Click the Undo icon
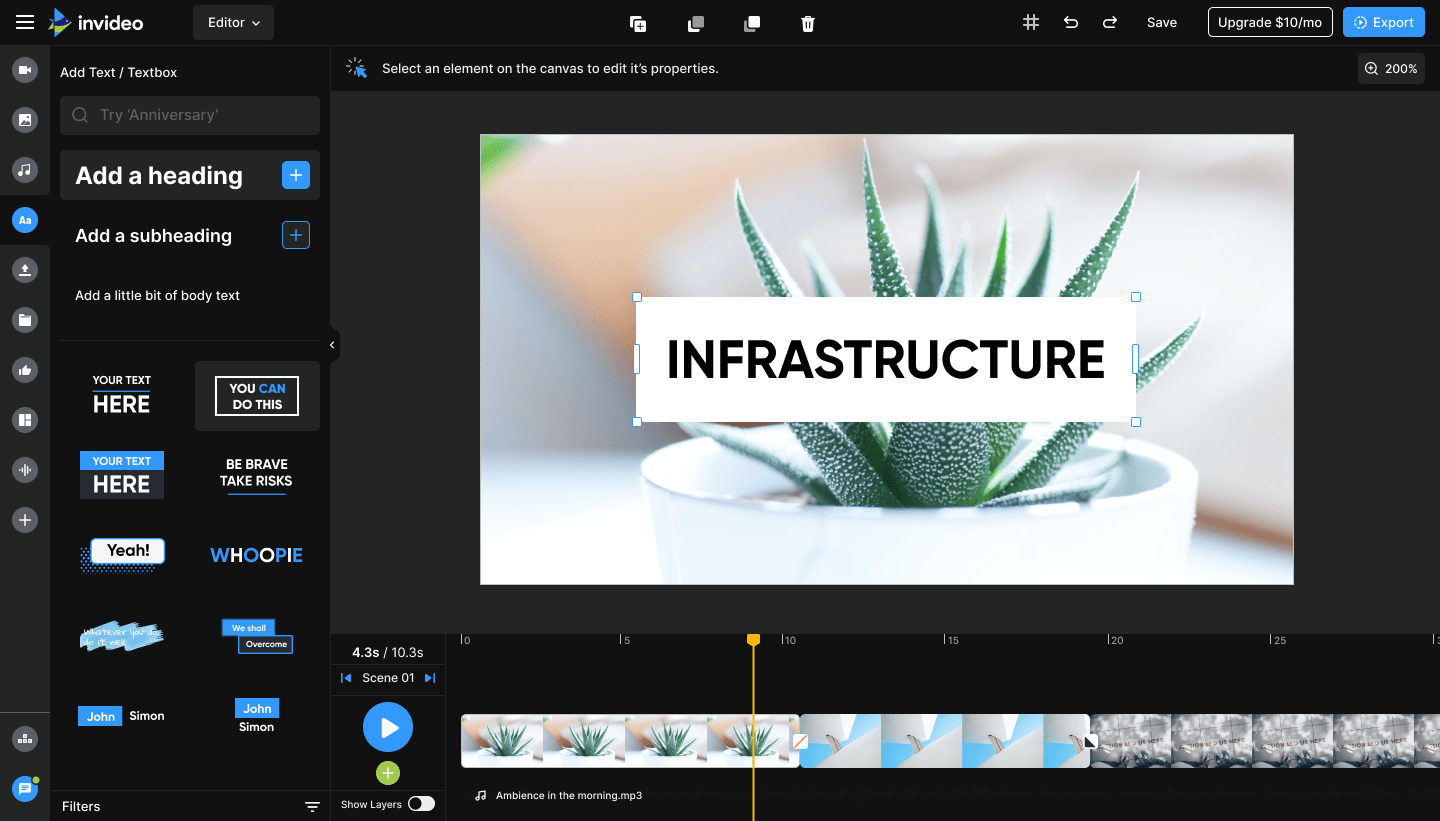The width and height of the screenshot is (1440, 821). coord(1070,22)
